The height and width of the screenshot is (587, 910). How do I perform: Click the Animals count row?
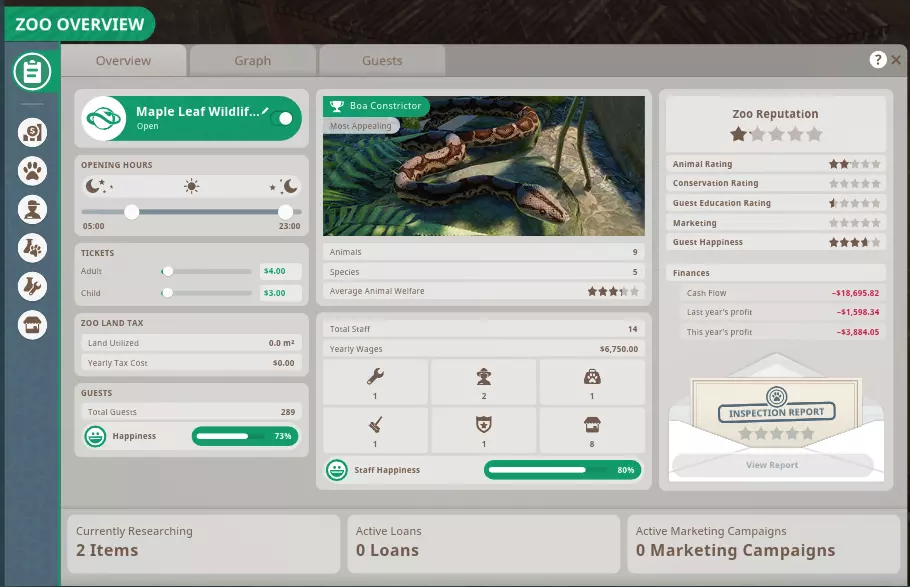coord(483,252)
